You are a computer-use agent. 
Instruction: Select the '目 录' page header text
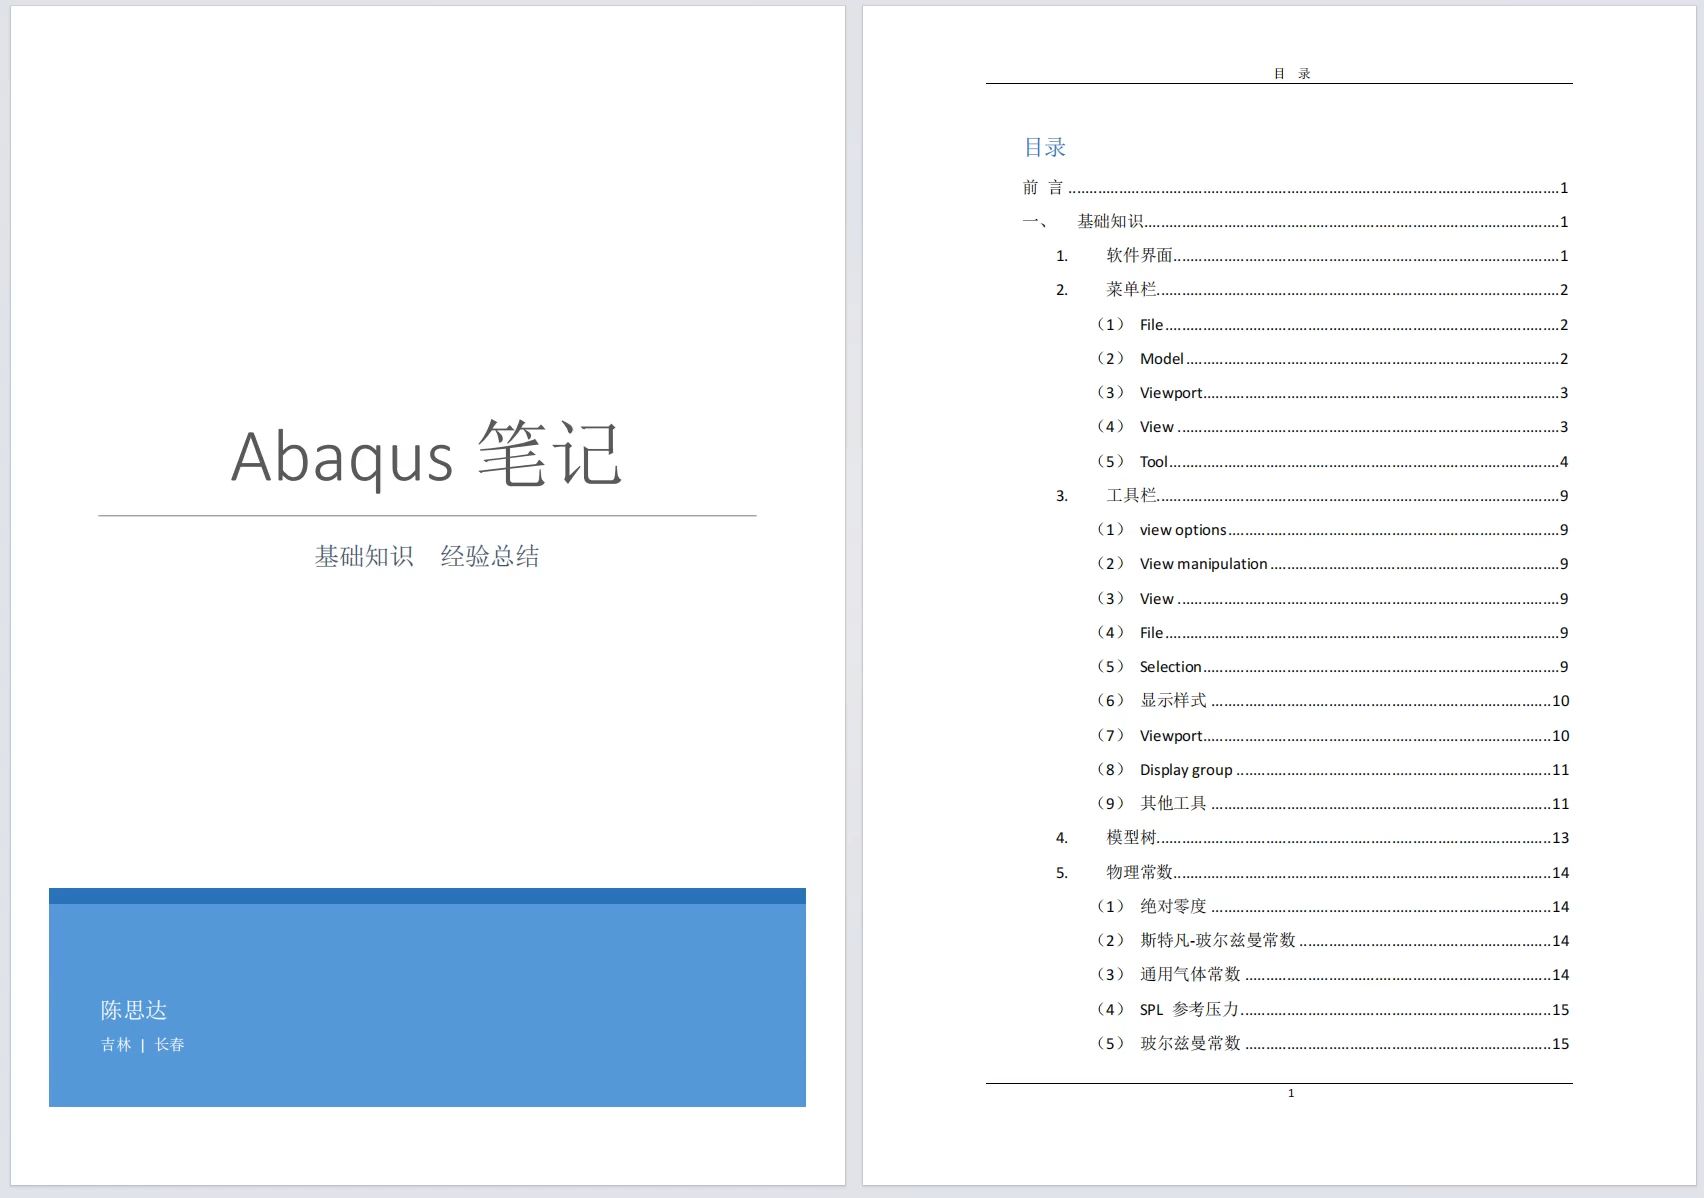coord(1292,74)
